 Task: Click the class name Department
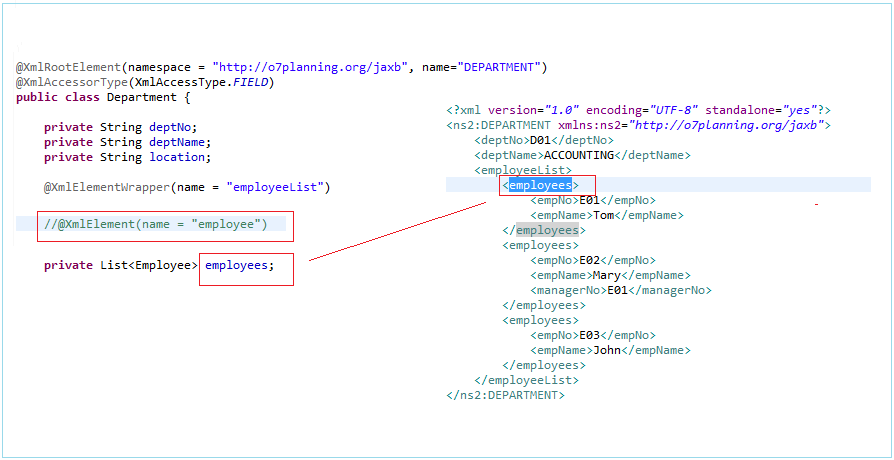pos(142,97)
